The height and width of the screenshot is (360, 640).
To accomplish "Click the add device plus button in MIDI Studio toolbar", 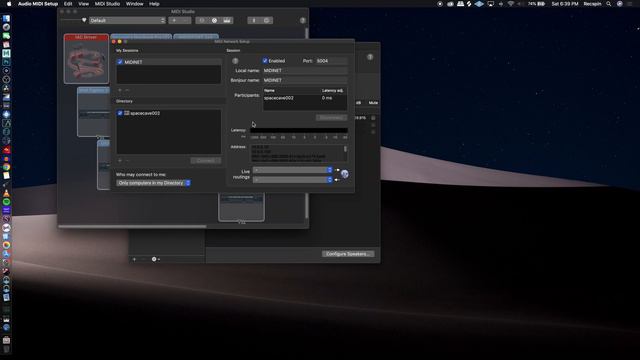I will pyautogui.click(x=174, y=20).
